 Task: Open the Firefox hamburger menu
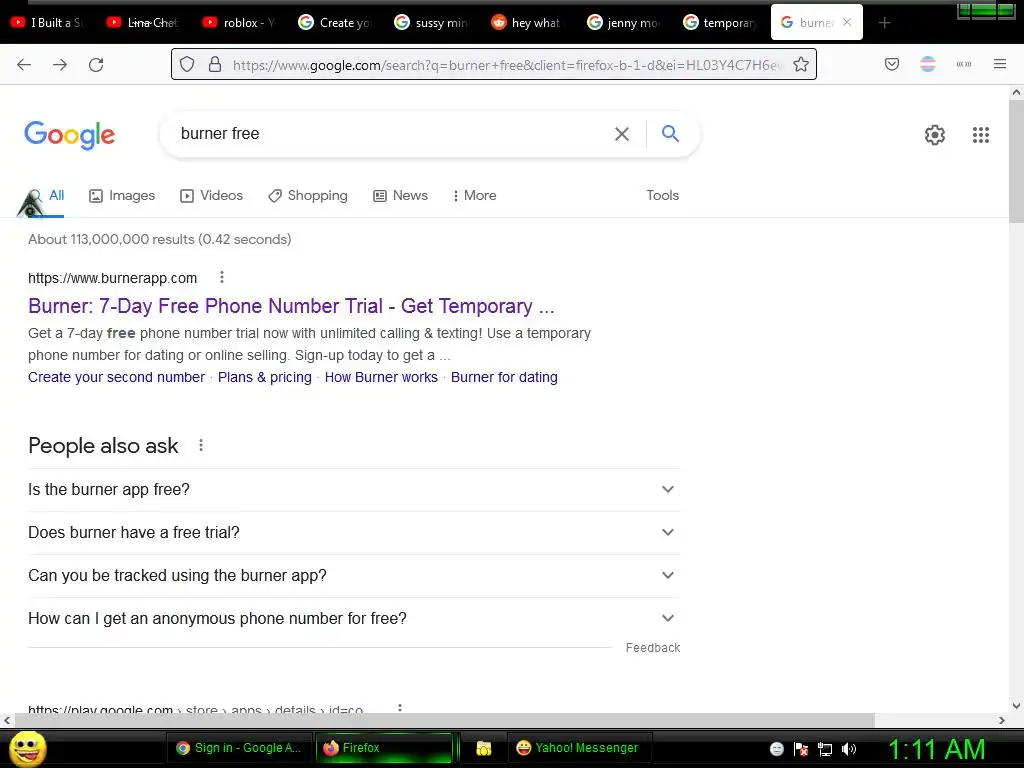click(x=1000, y=64)
